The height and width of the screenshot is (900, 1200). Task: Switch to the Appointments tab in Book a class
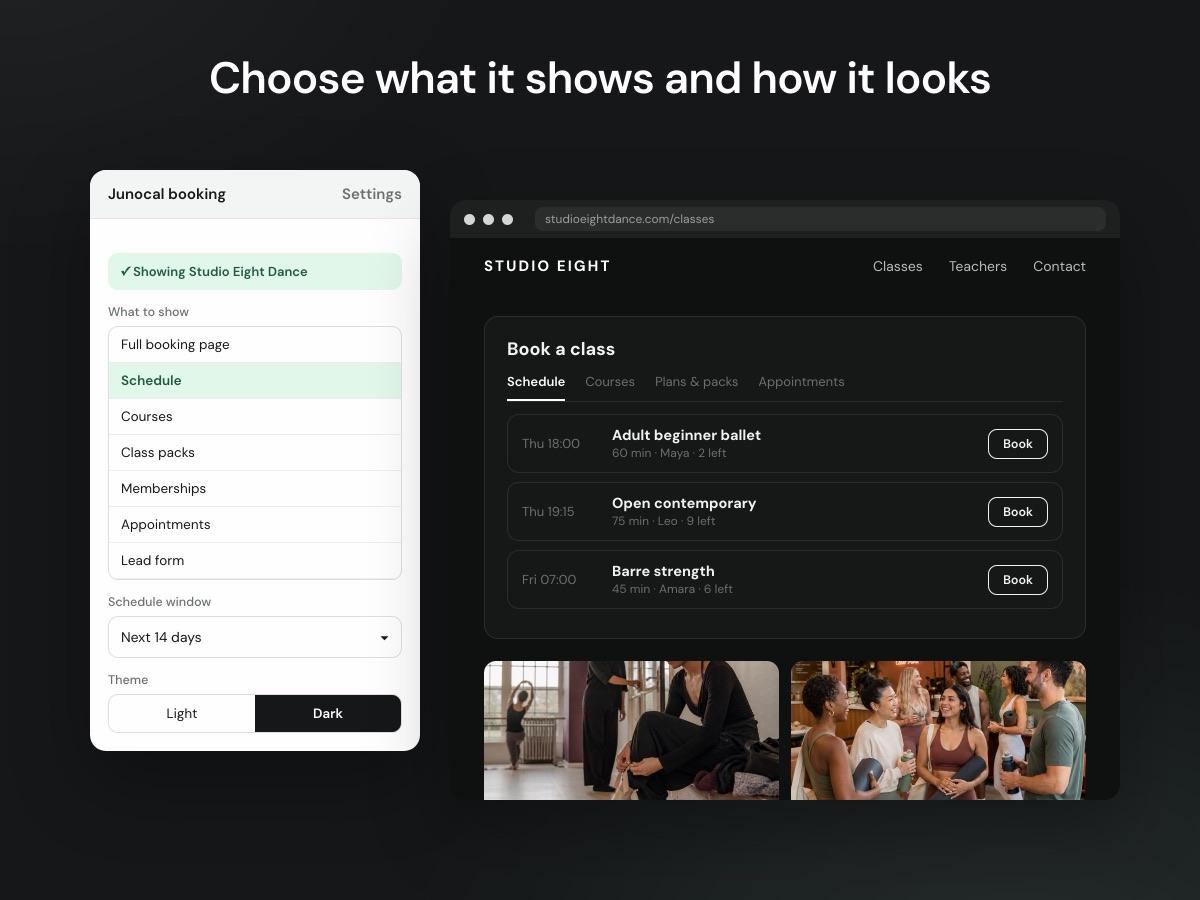(801, 382)
